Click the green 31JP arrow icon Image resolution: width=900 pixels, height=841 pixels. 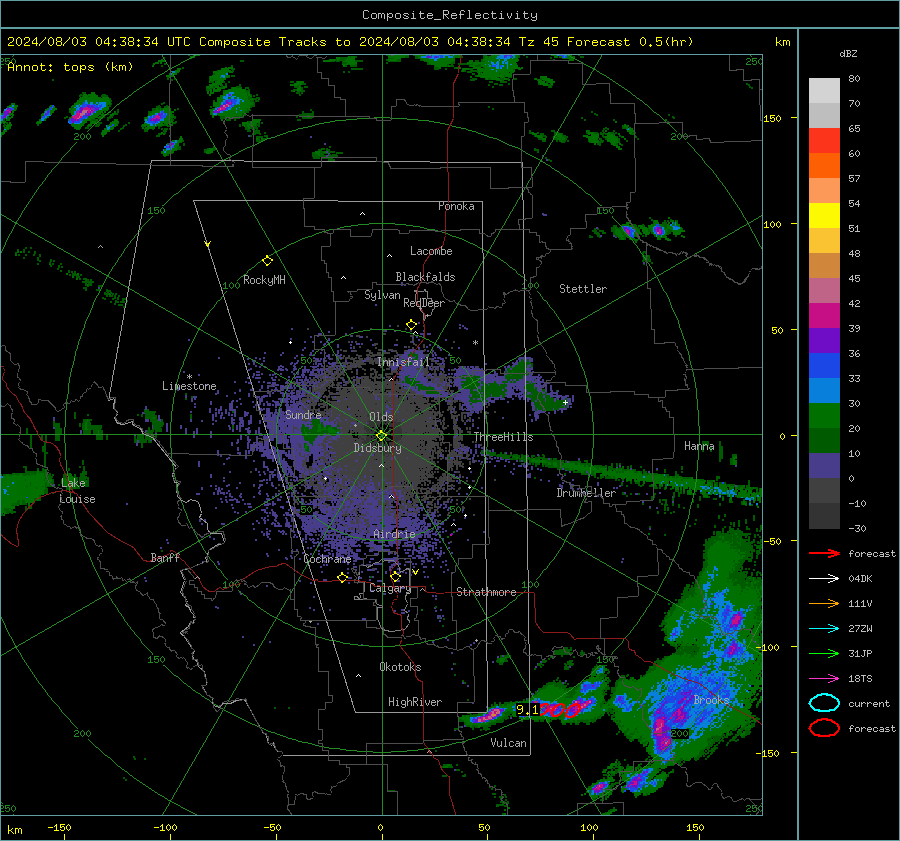click(x=824, y=653)
